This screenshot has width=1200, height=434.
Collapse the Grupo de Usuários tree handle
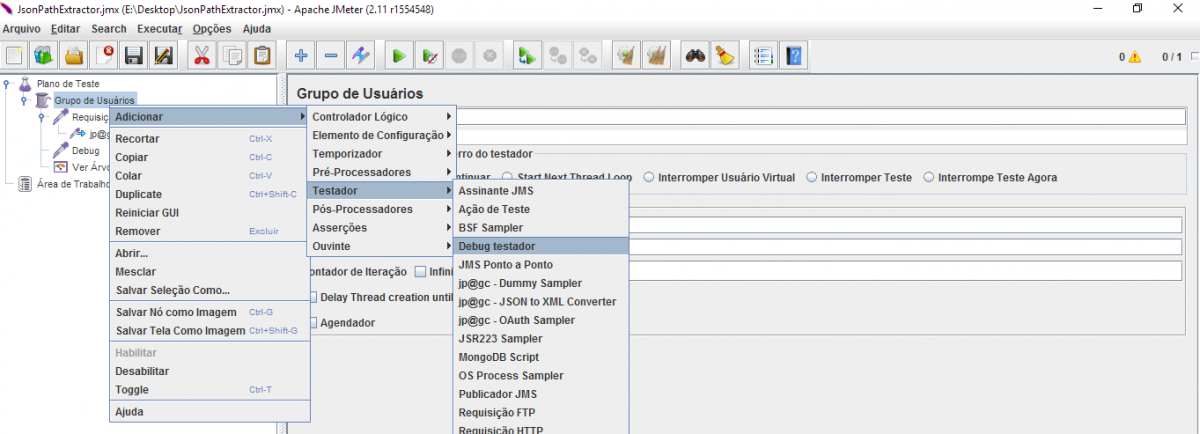tap(23, 100)
